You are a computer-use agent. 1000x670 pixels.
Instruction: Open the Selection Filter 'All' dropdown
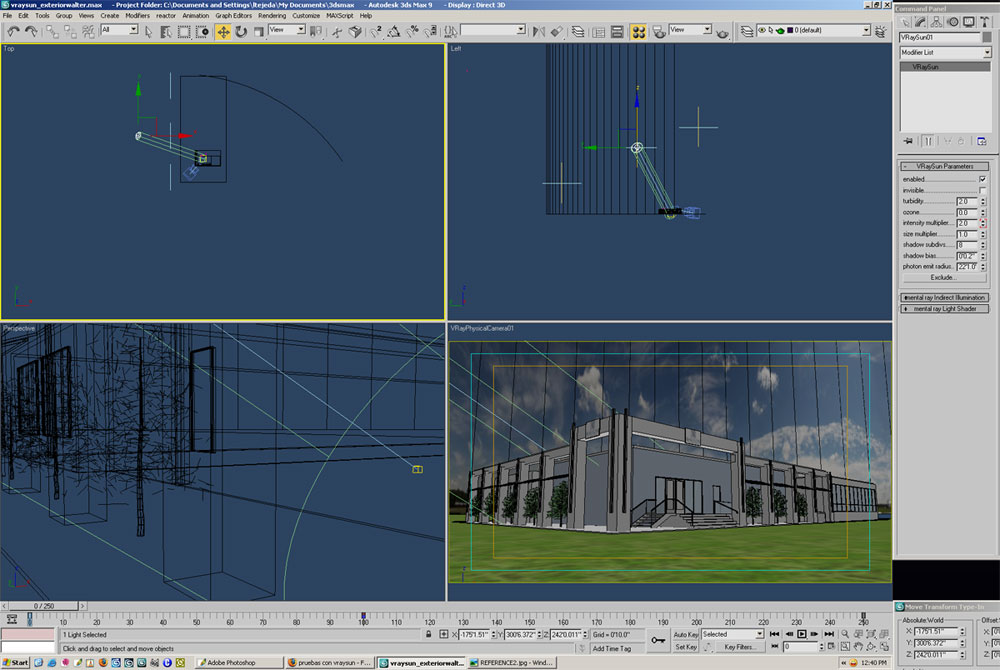point(119,29)
